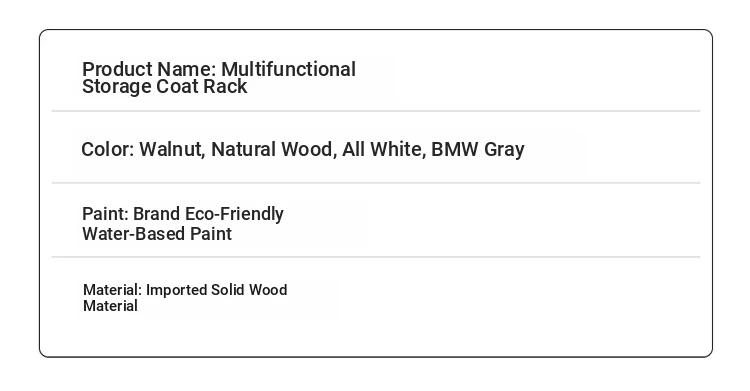The width and height of the screenshot is (750, 391).
Task: Click the second 'Material' word line
Action: [110, 306]
